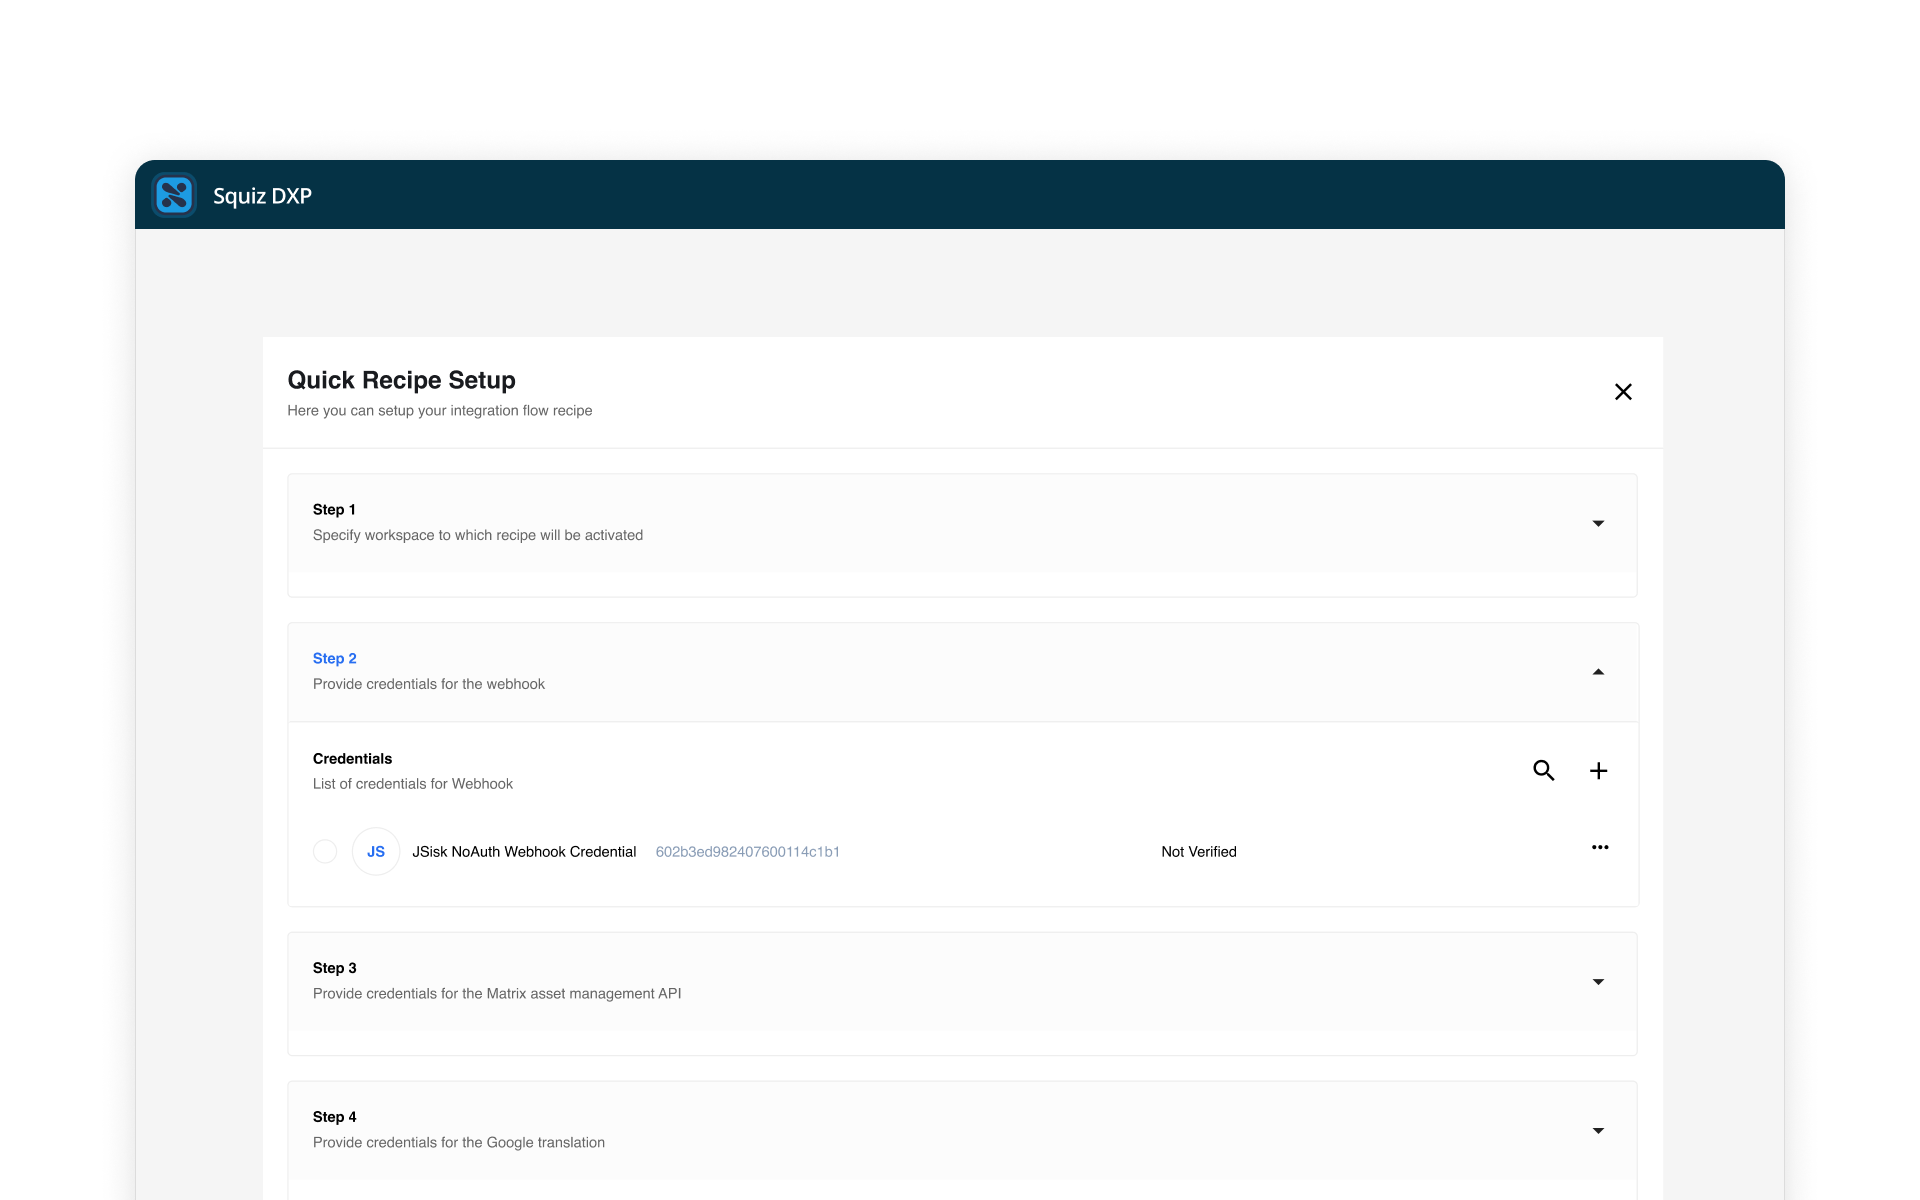Click the Not Verified status text
This screenshot has width=1920, height=1200.
pyautogui.click(x=1199, y=852)
